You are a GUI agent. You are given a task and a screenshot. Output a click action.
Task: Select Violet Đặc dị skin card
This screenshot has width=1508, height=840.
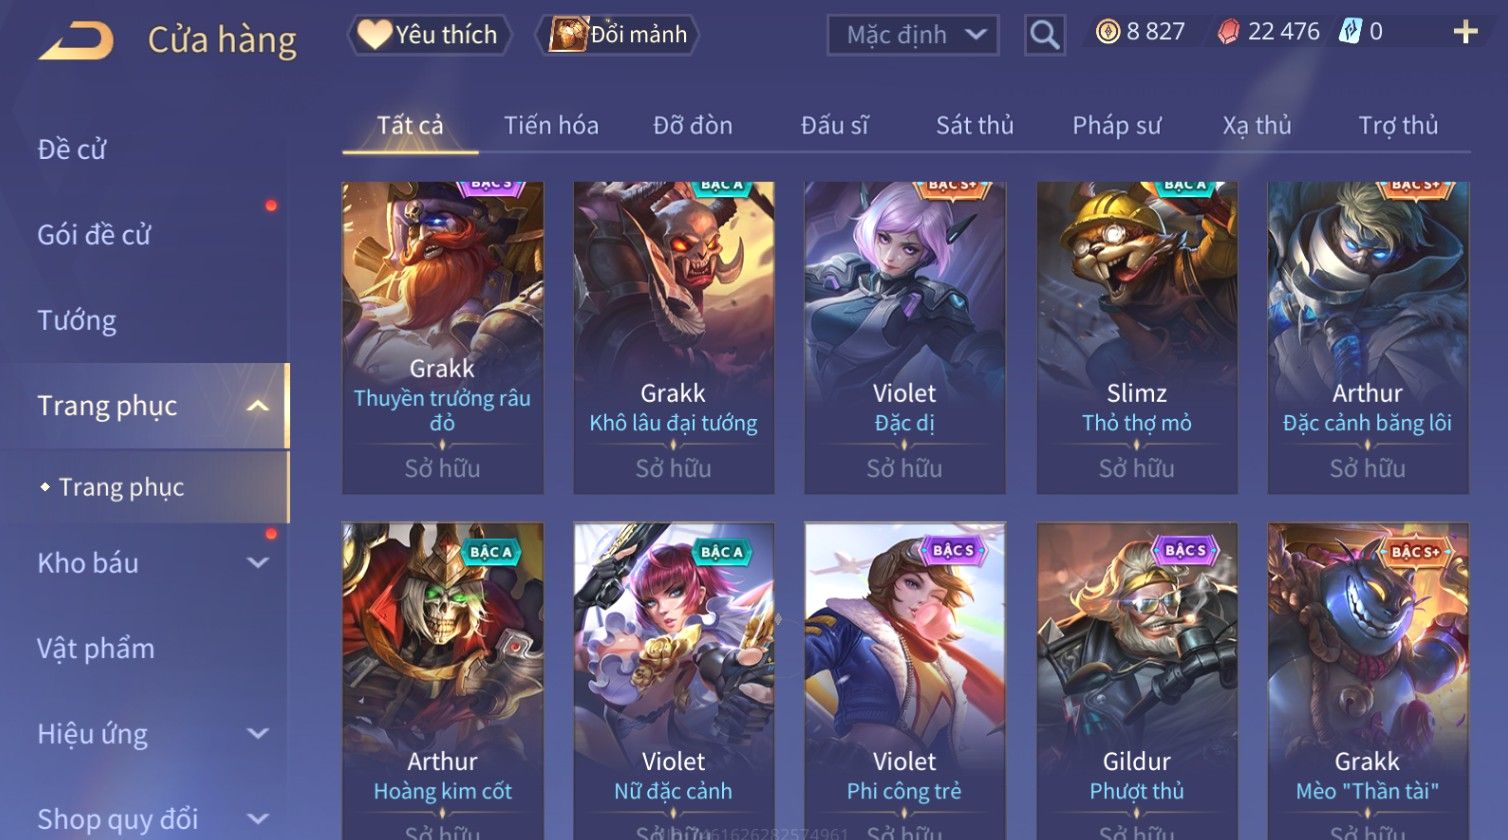point(904,338)
